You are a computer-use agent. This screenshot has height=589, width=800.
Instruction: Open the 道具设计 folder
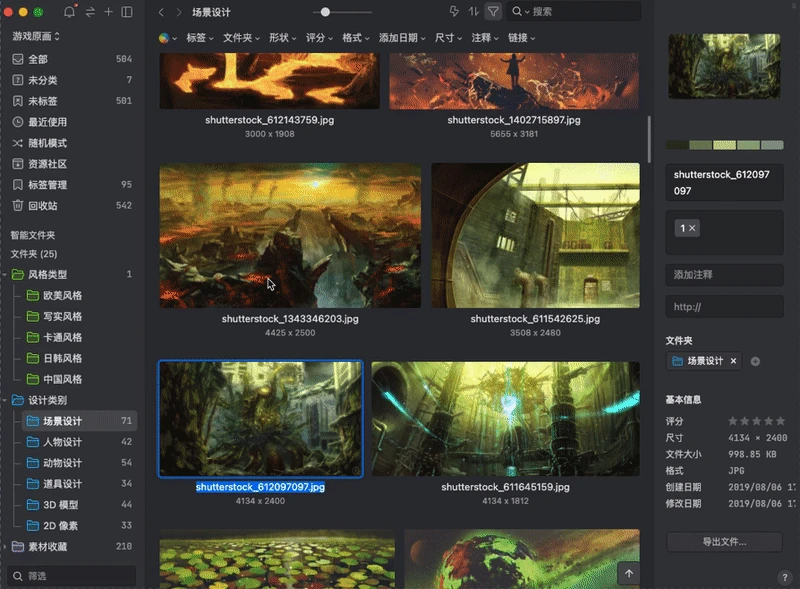80,484
